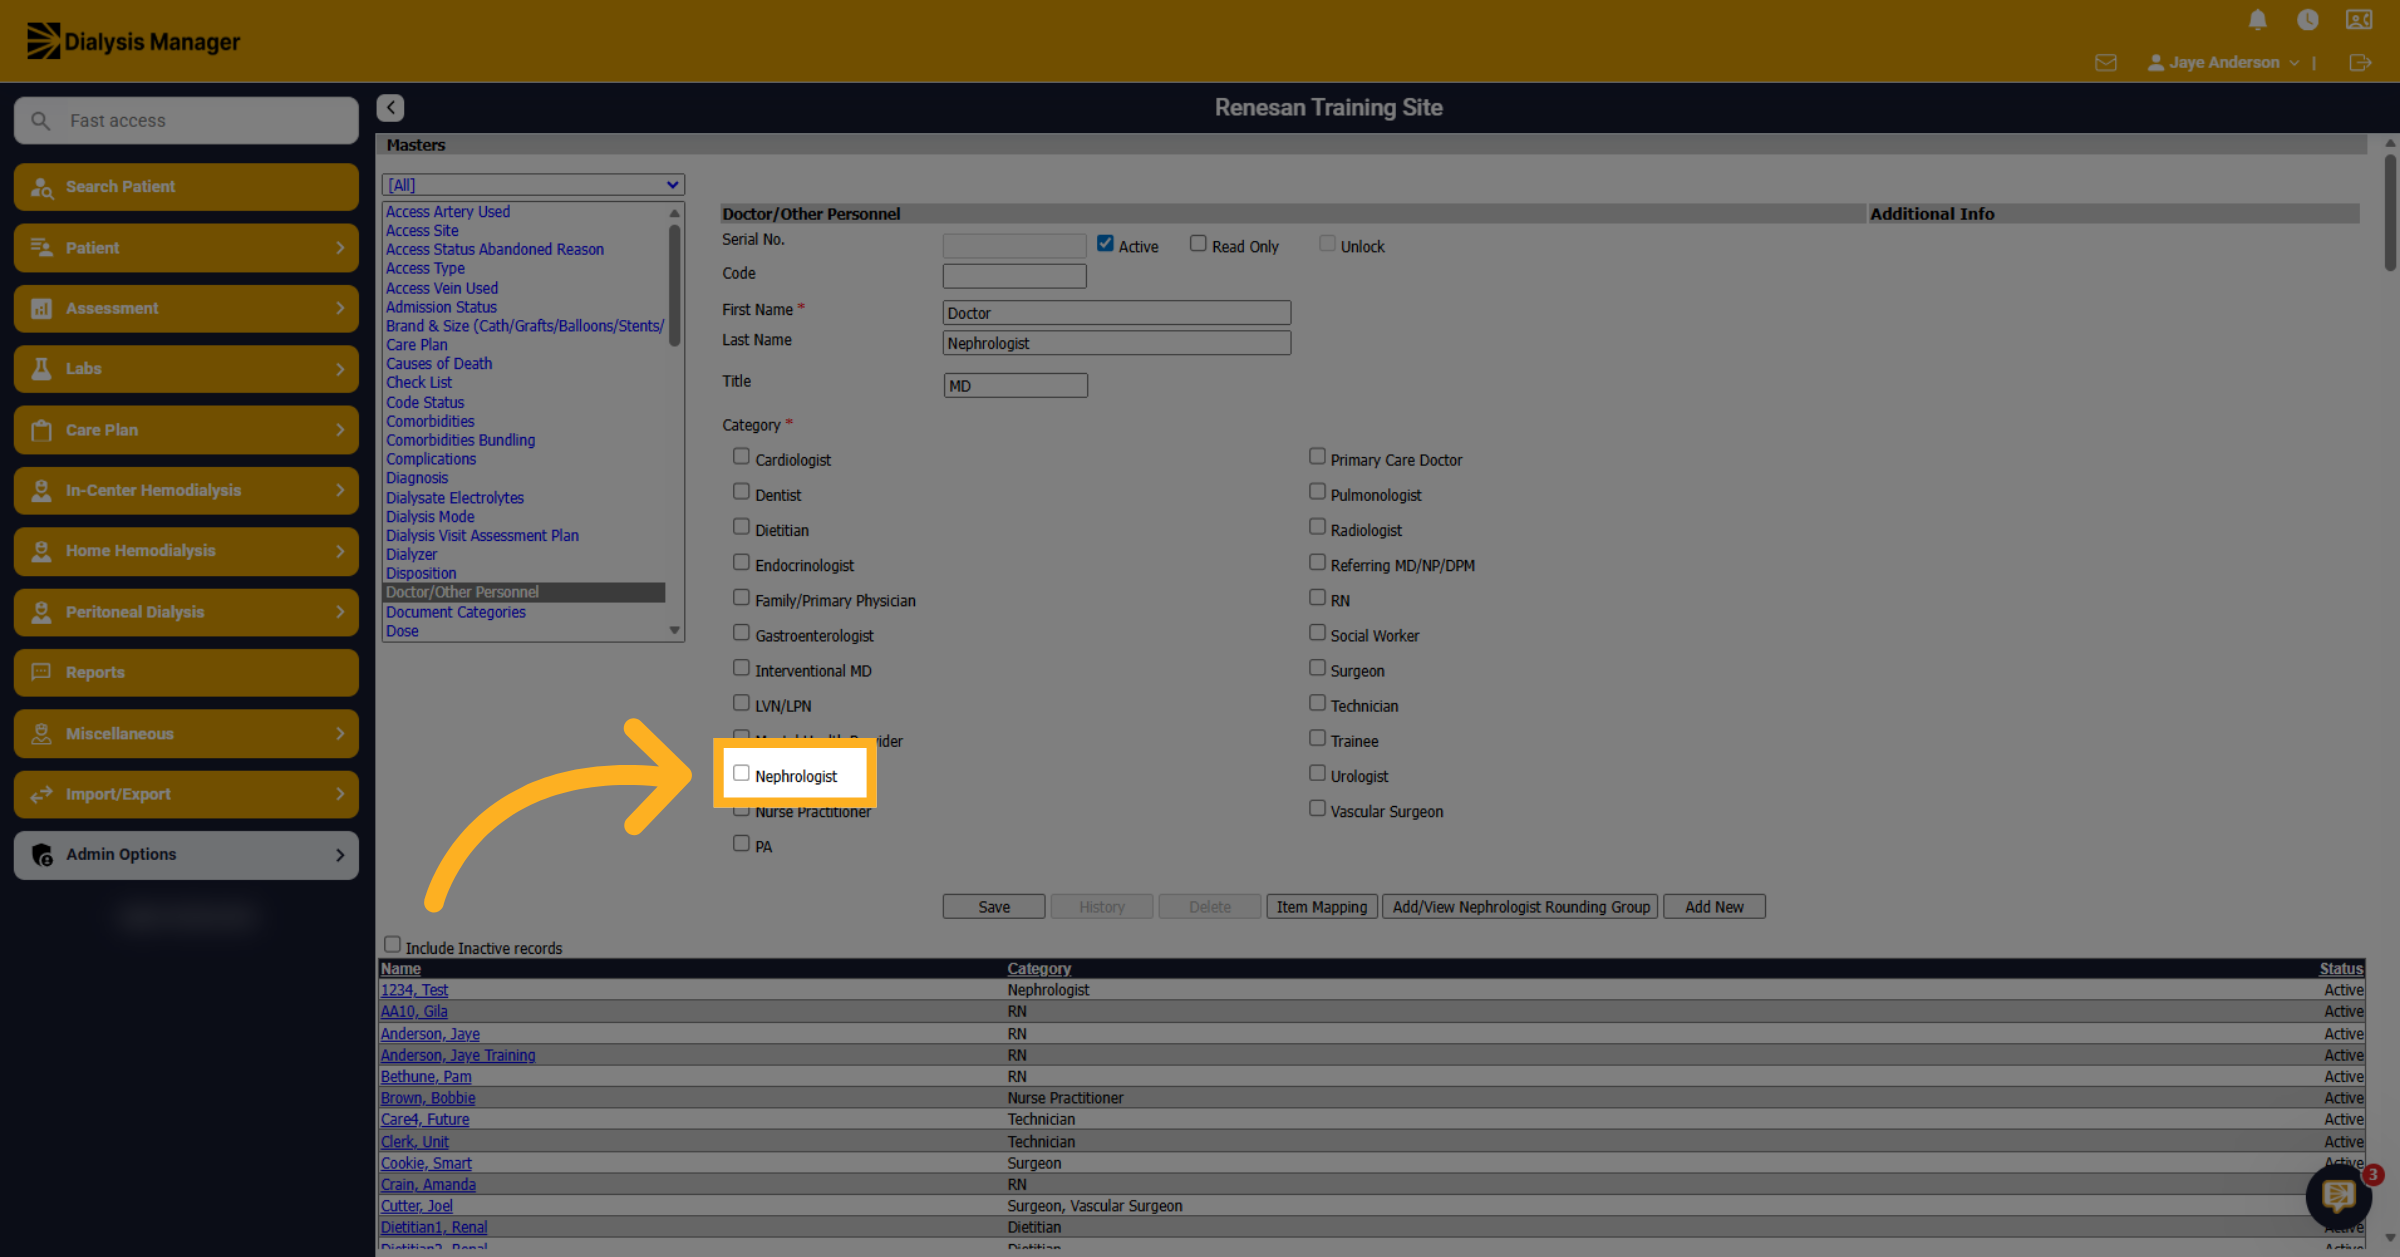2400x1257 pixels.
Task: Open the Reports sidebar item
Action: click(186, 672)
